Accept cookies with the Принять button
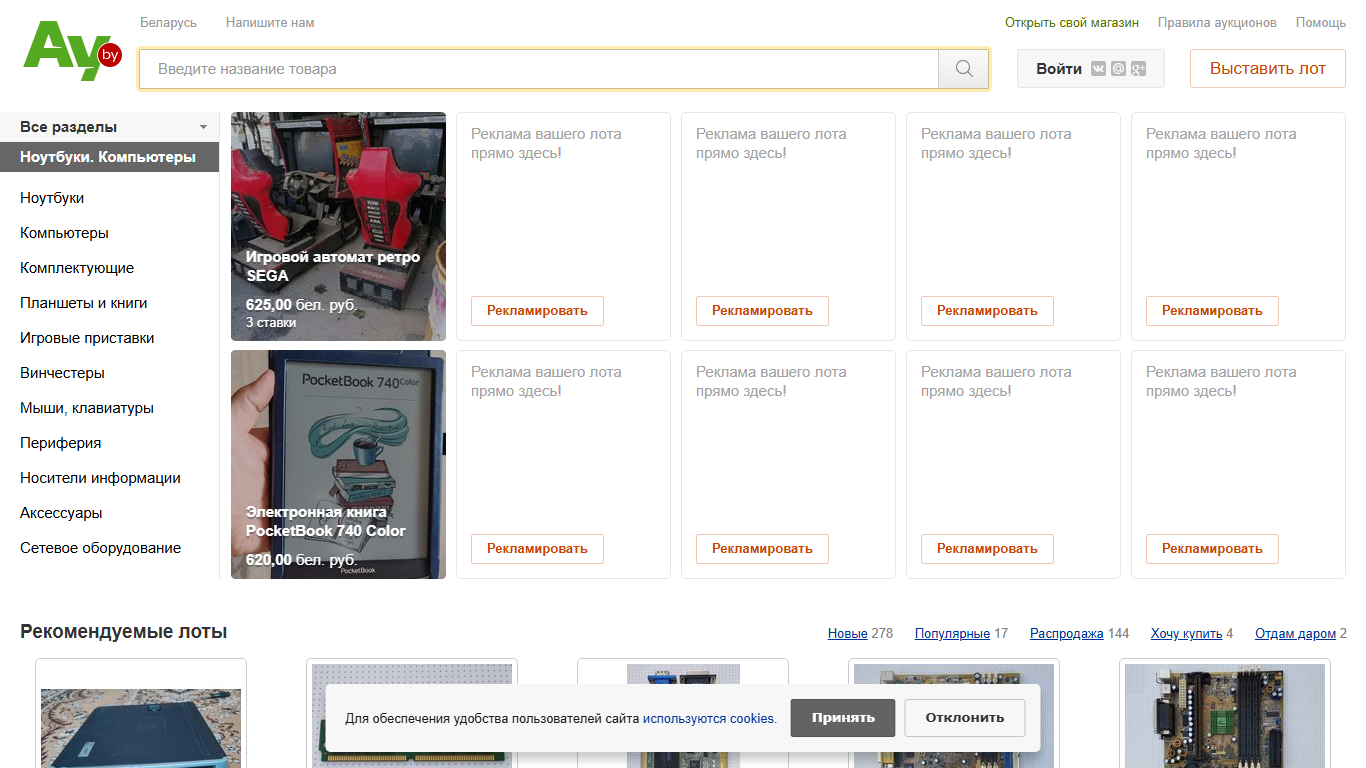This screenshot has height=768, width=1366. tap(843, 718)
